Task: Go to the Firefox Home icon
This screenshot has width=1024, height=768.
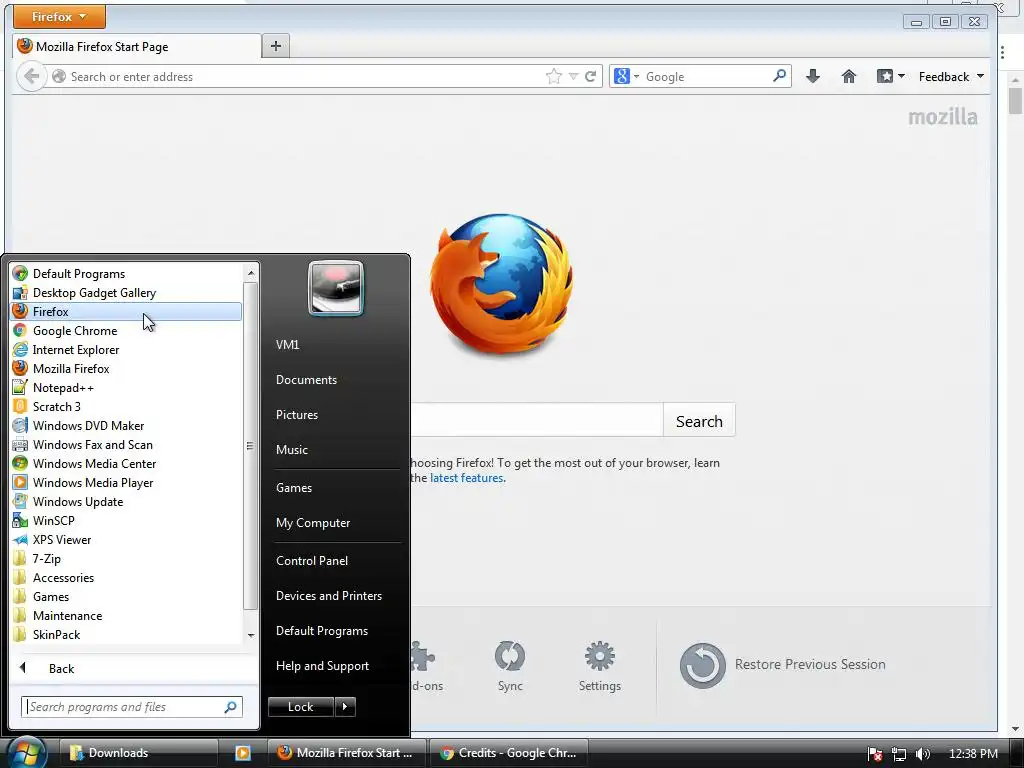Action: click(x=848, y=76)
